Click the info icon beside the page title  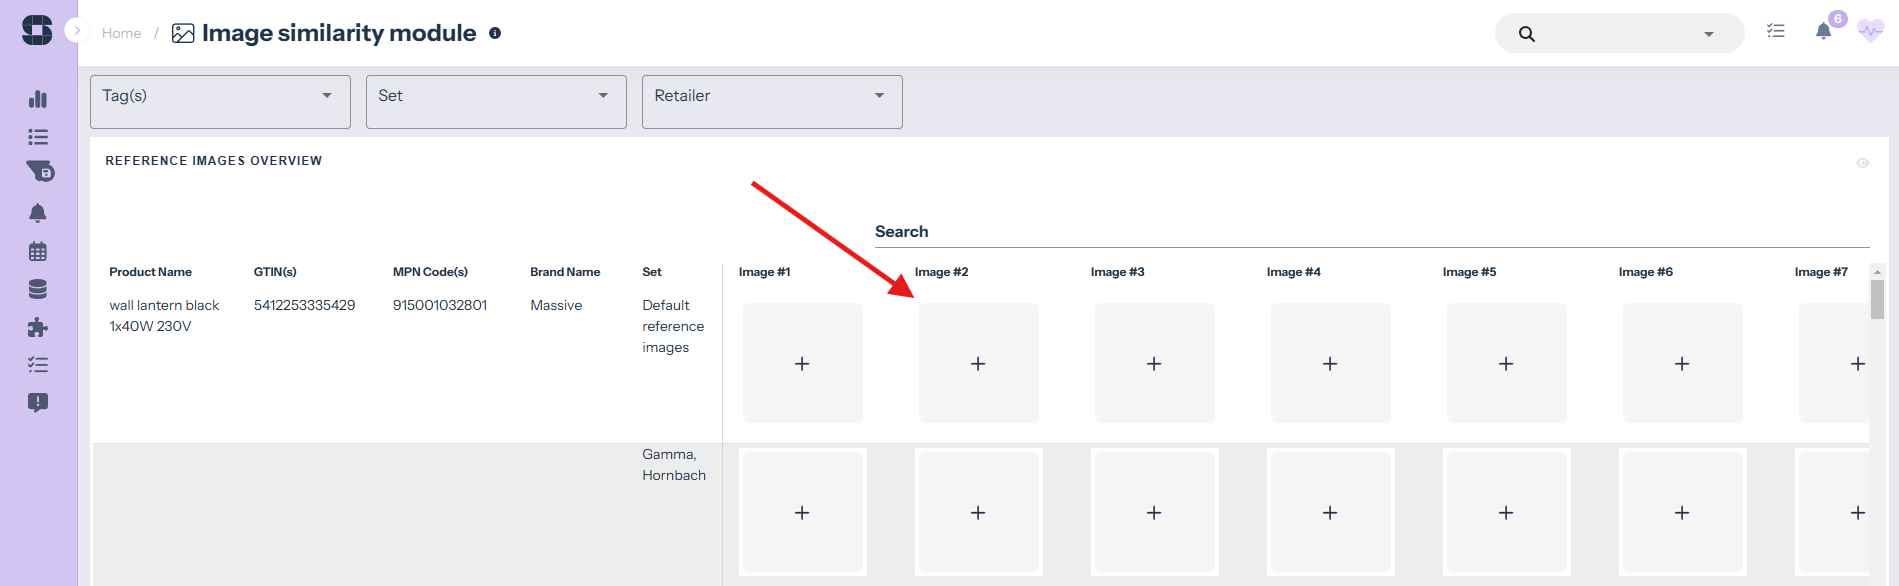pos(494,33)
